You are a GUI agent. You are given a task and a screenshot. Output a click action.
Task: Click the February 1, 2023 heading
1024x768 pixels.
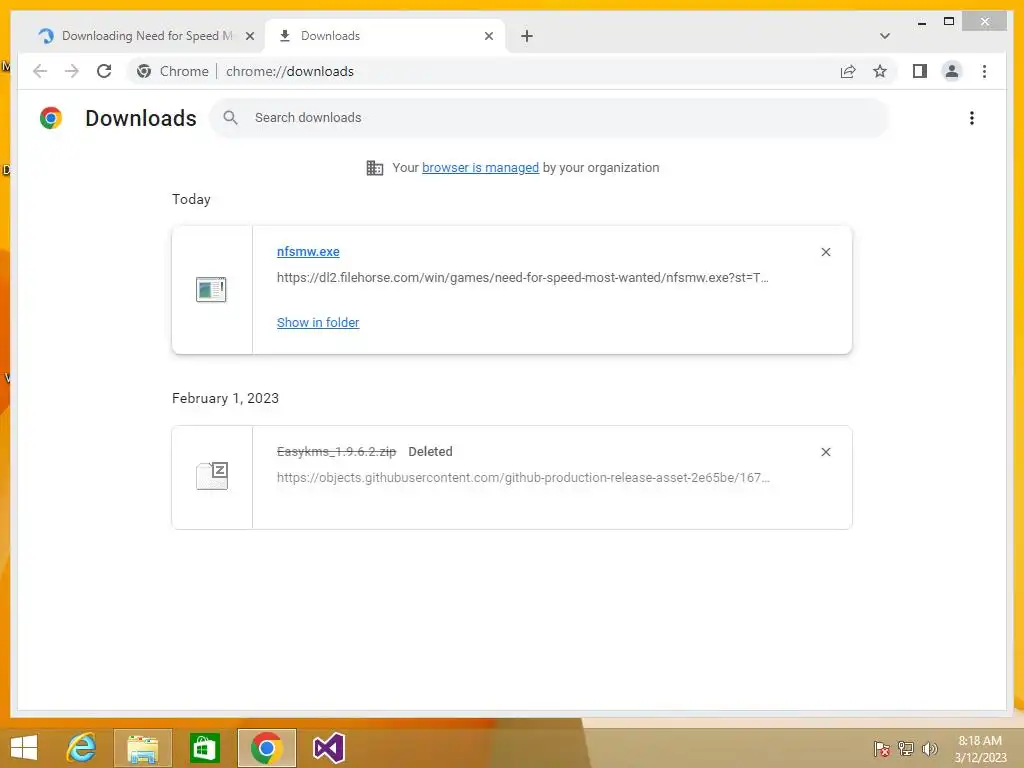click(x=225, y=398)
